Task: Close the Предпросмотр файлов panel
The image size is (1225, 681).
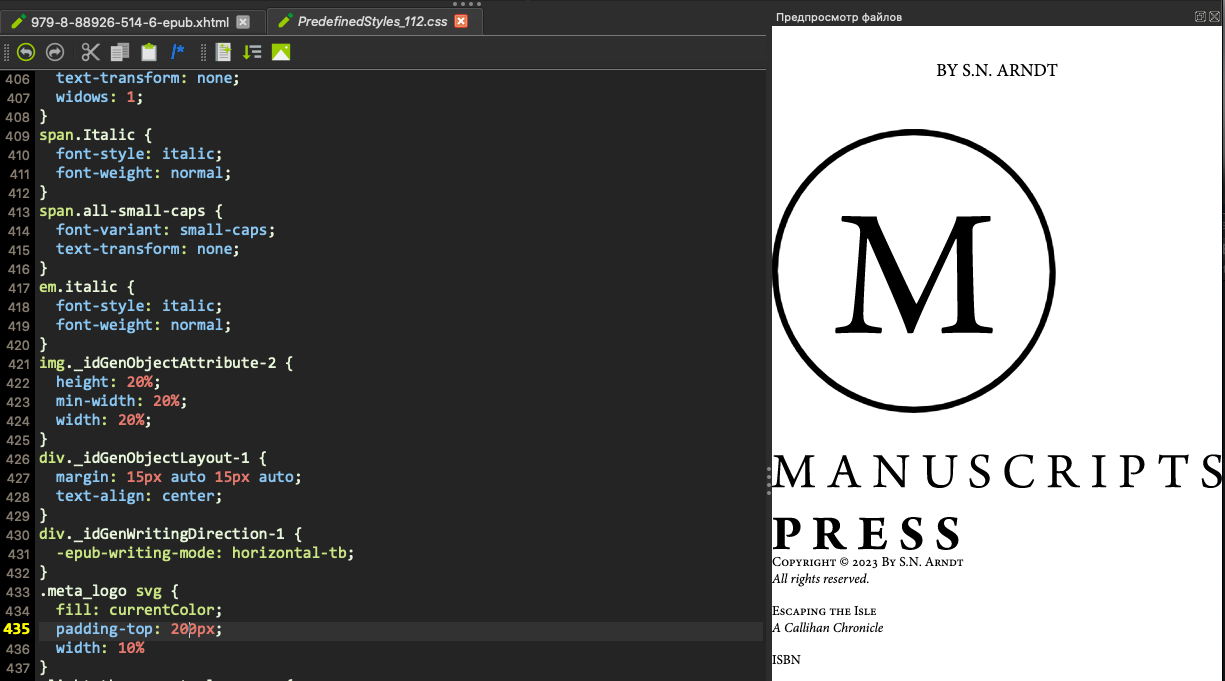Action: coord(1214,16)
